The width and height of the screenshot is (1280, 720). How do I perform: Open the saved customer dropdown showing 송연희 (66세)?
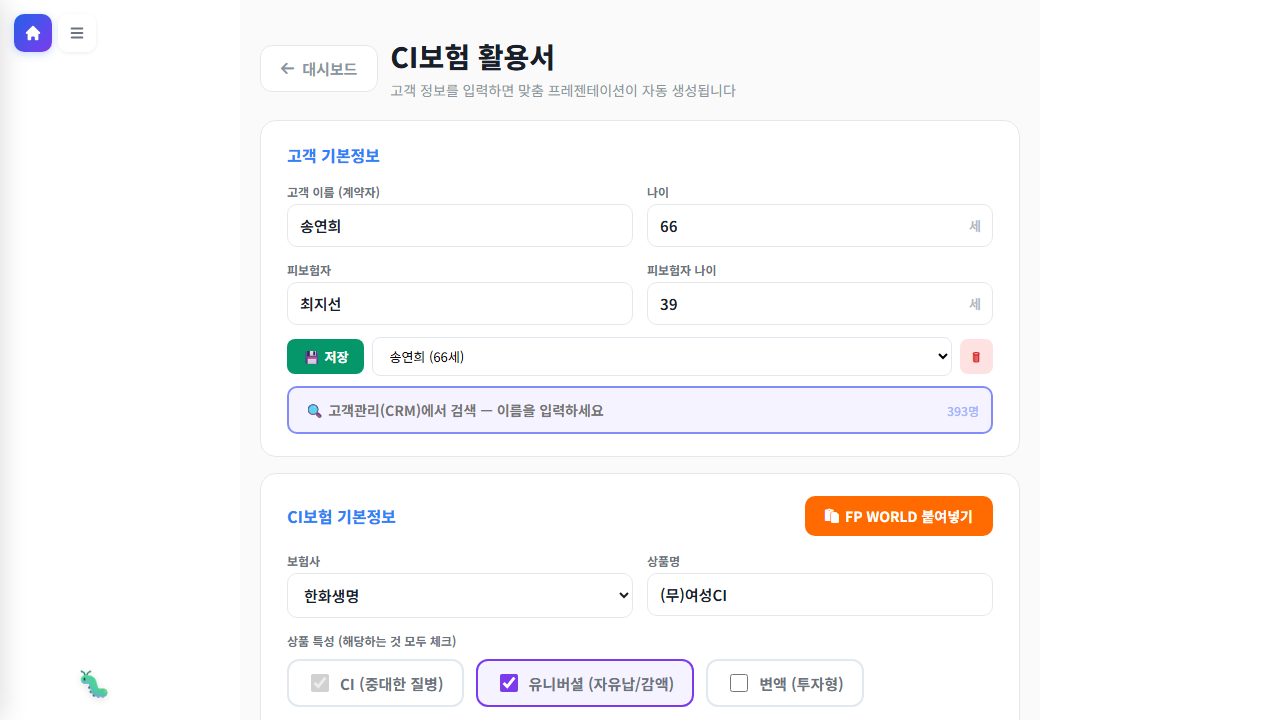pos(661,356)
